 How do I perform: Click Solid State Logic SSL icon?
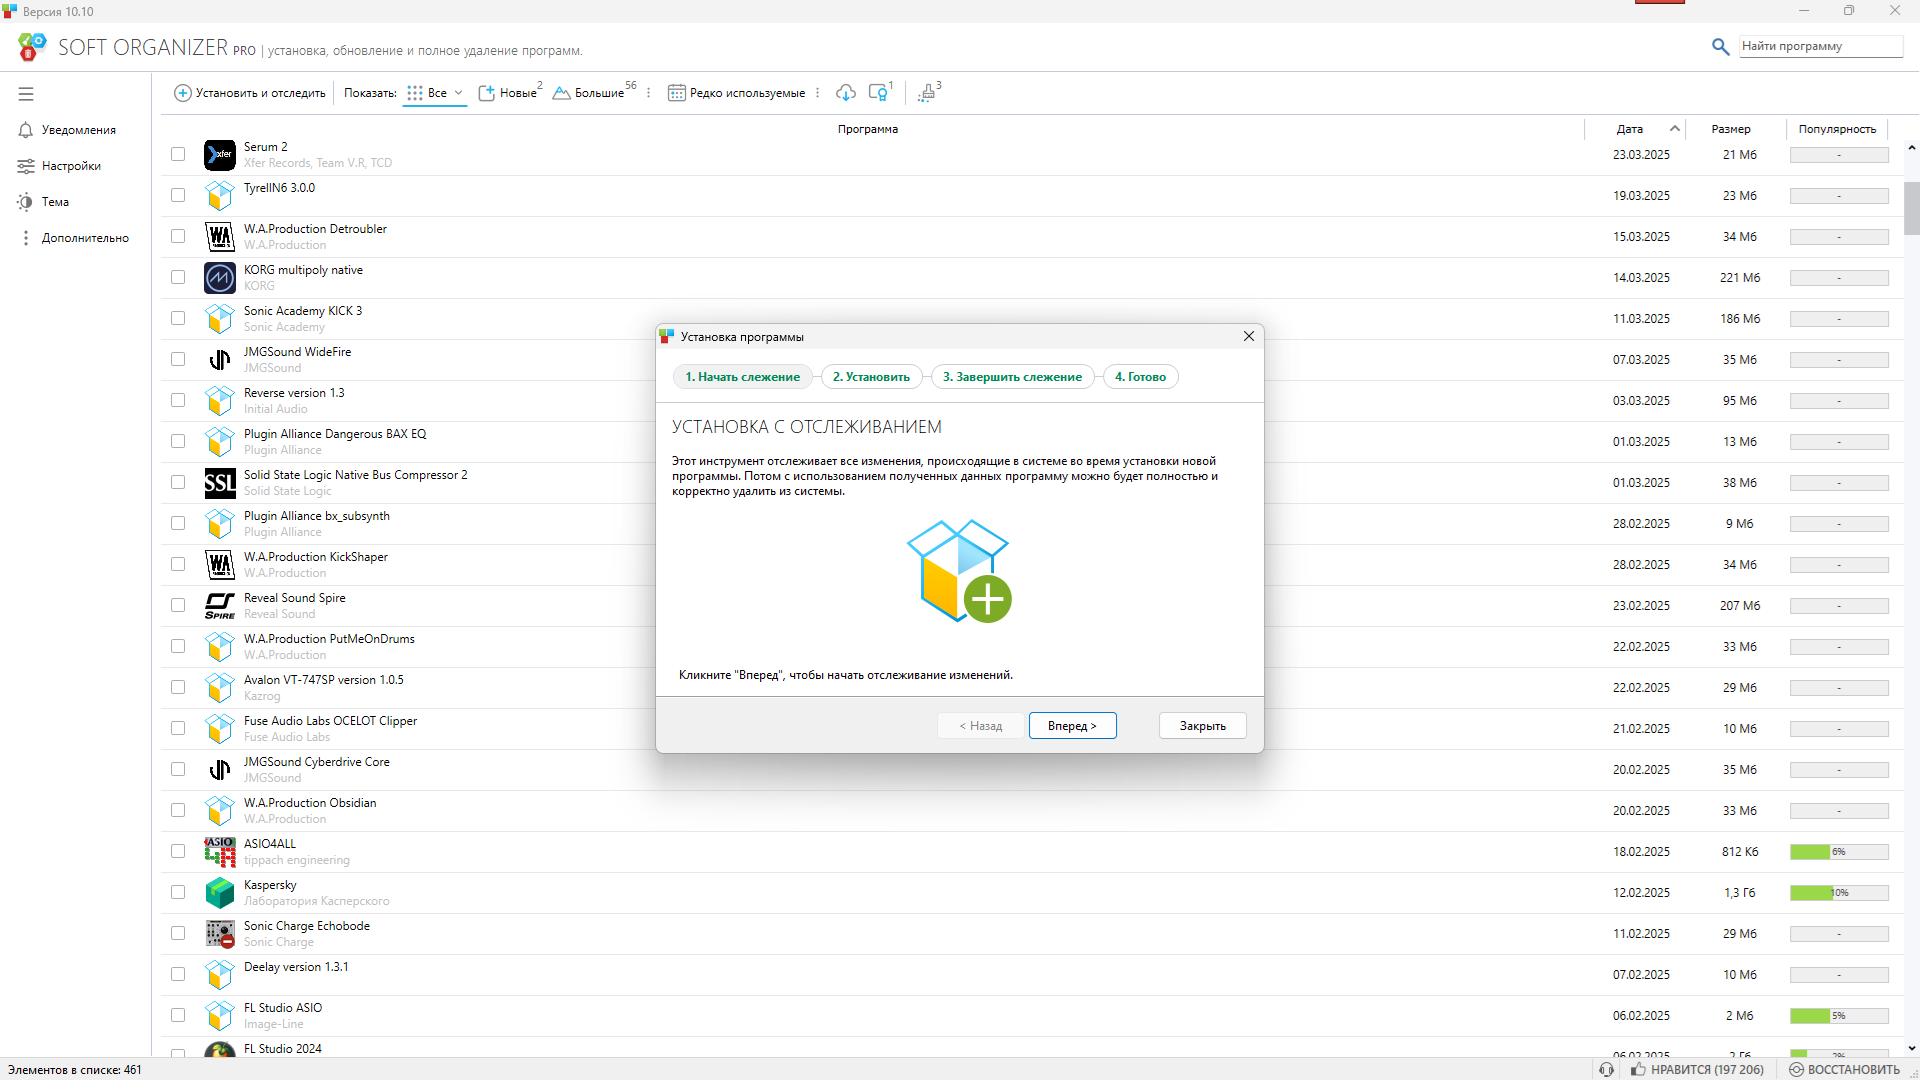click(x=220, y=483)
